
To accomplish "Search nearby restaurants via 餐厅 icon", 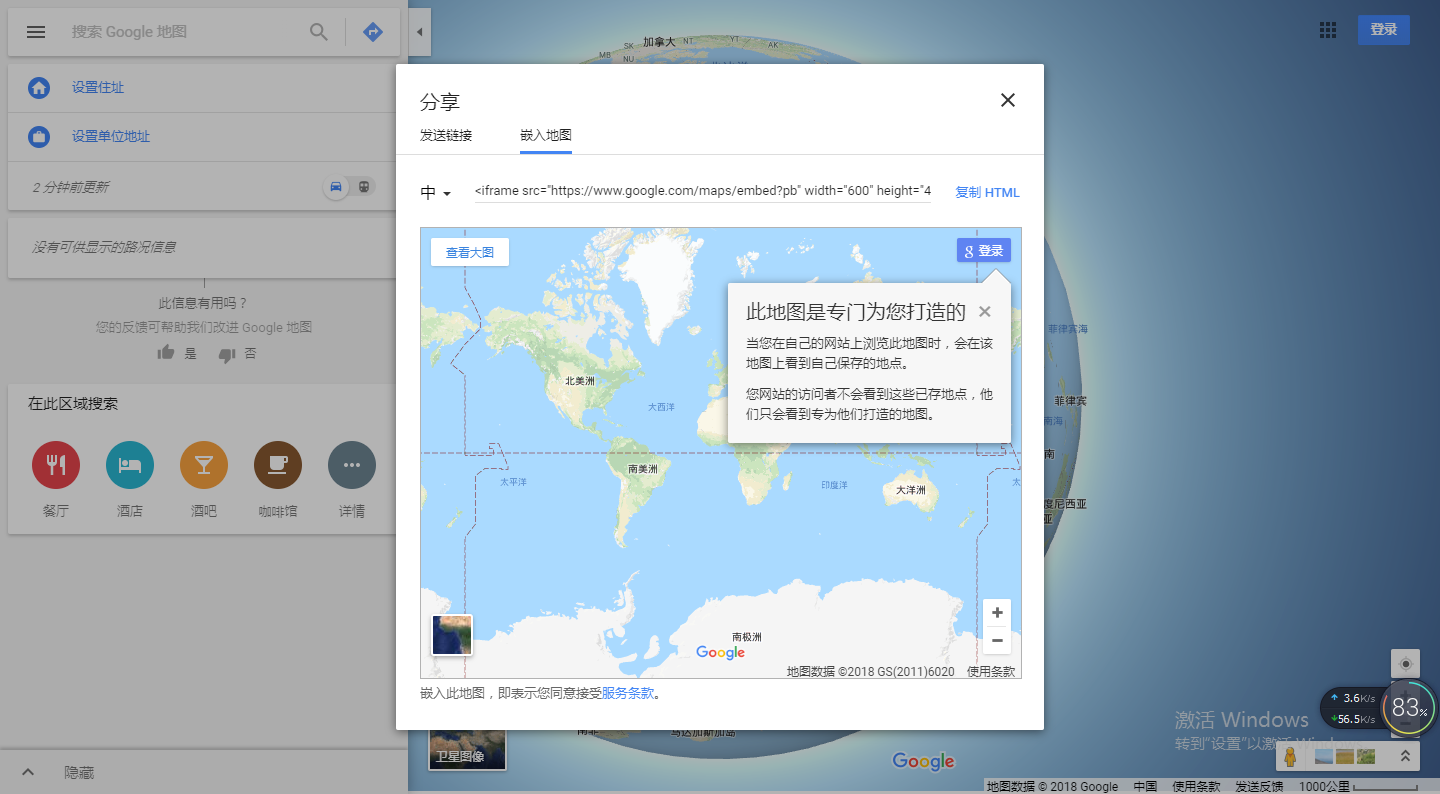I will 56,465.
